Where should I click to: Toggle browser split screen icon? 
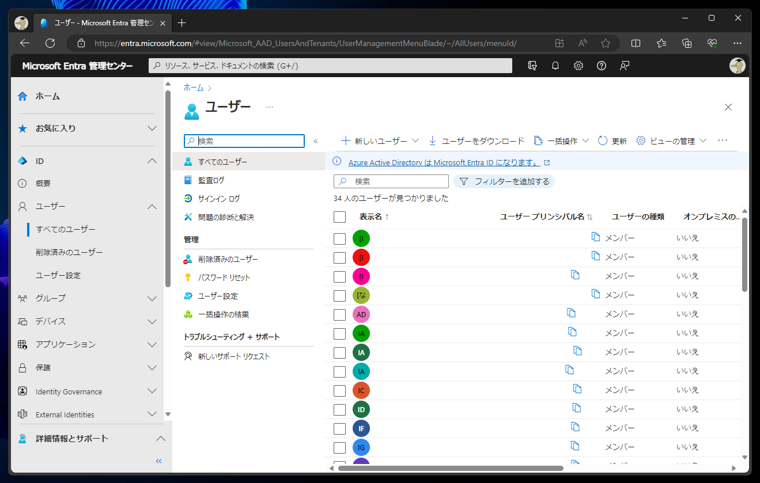pos(635,44)
